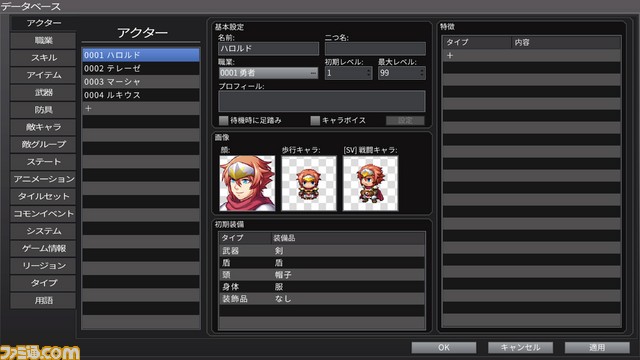Open the ゲーム情報 tab
The image size is (640, 360).
point(43,249)
